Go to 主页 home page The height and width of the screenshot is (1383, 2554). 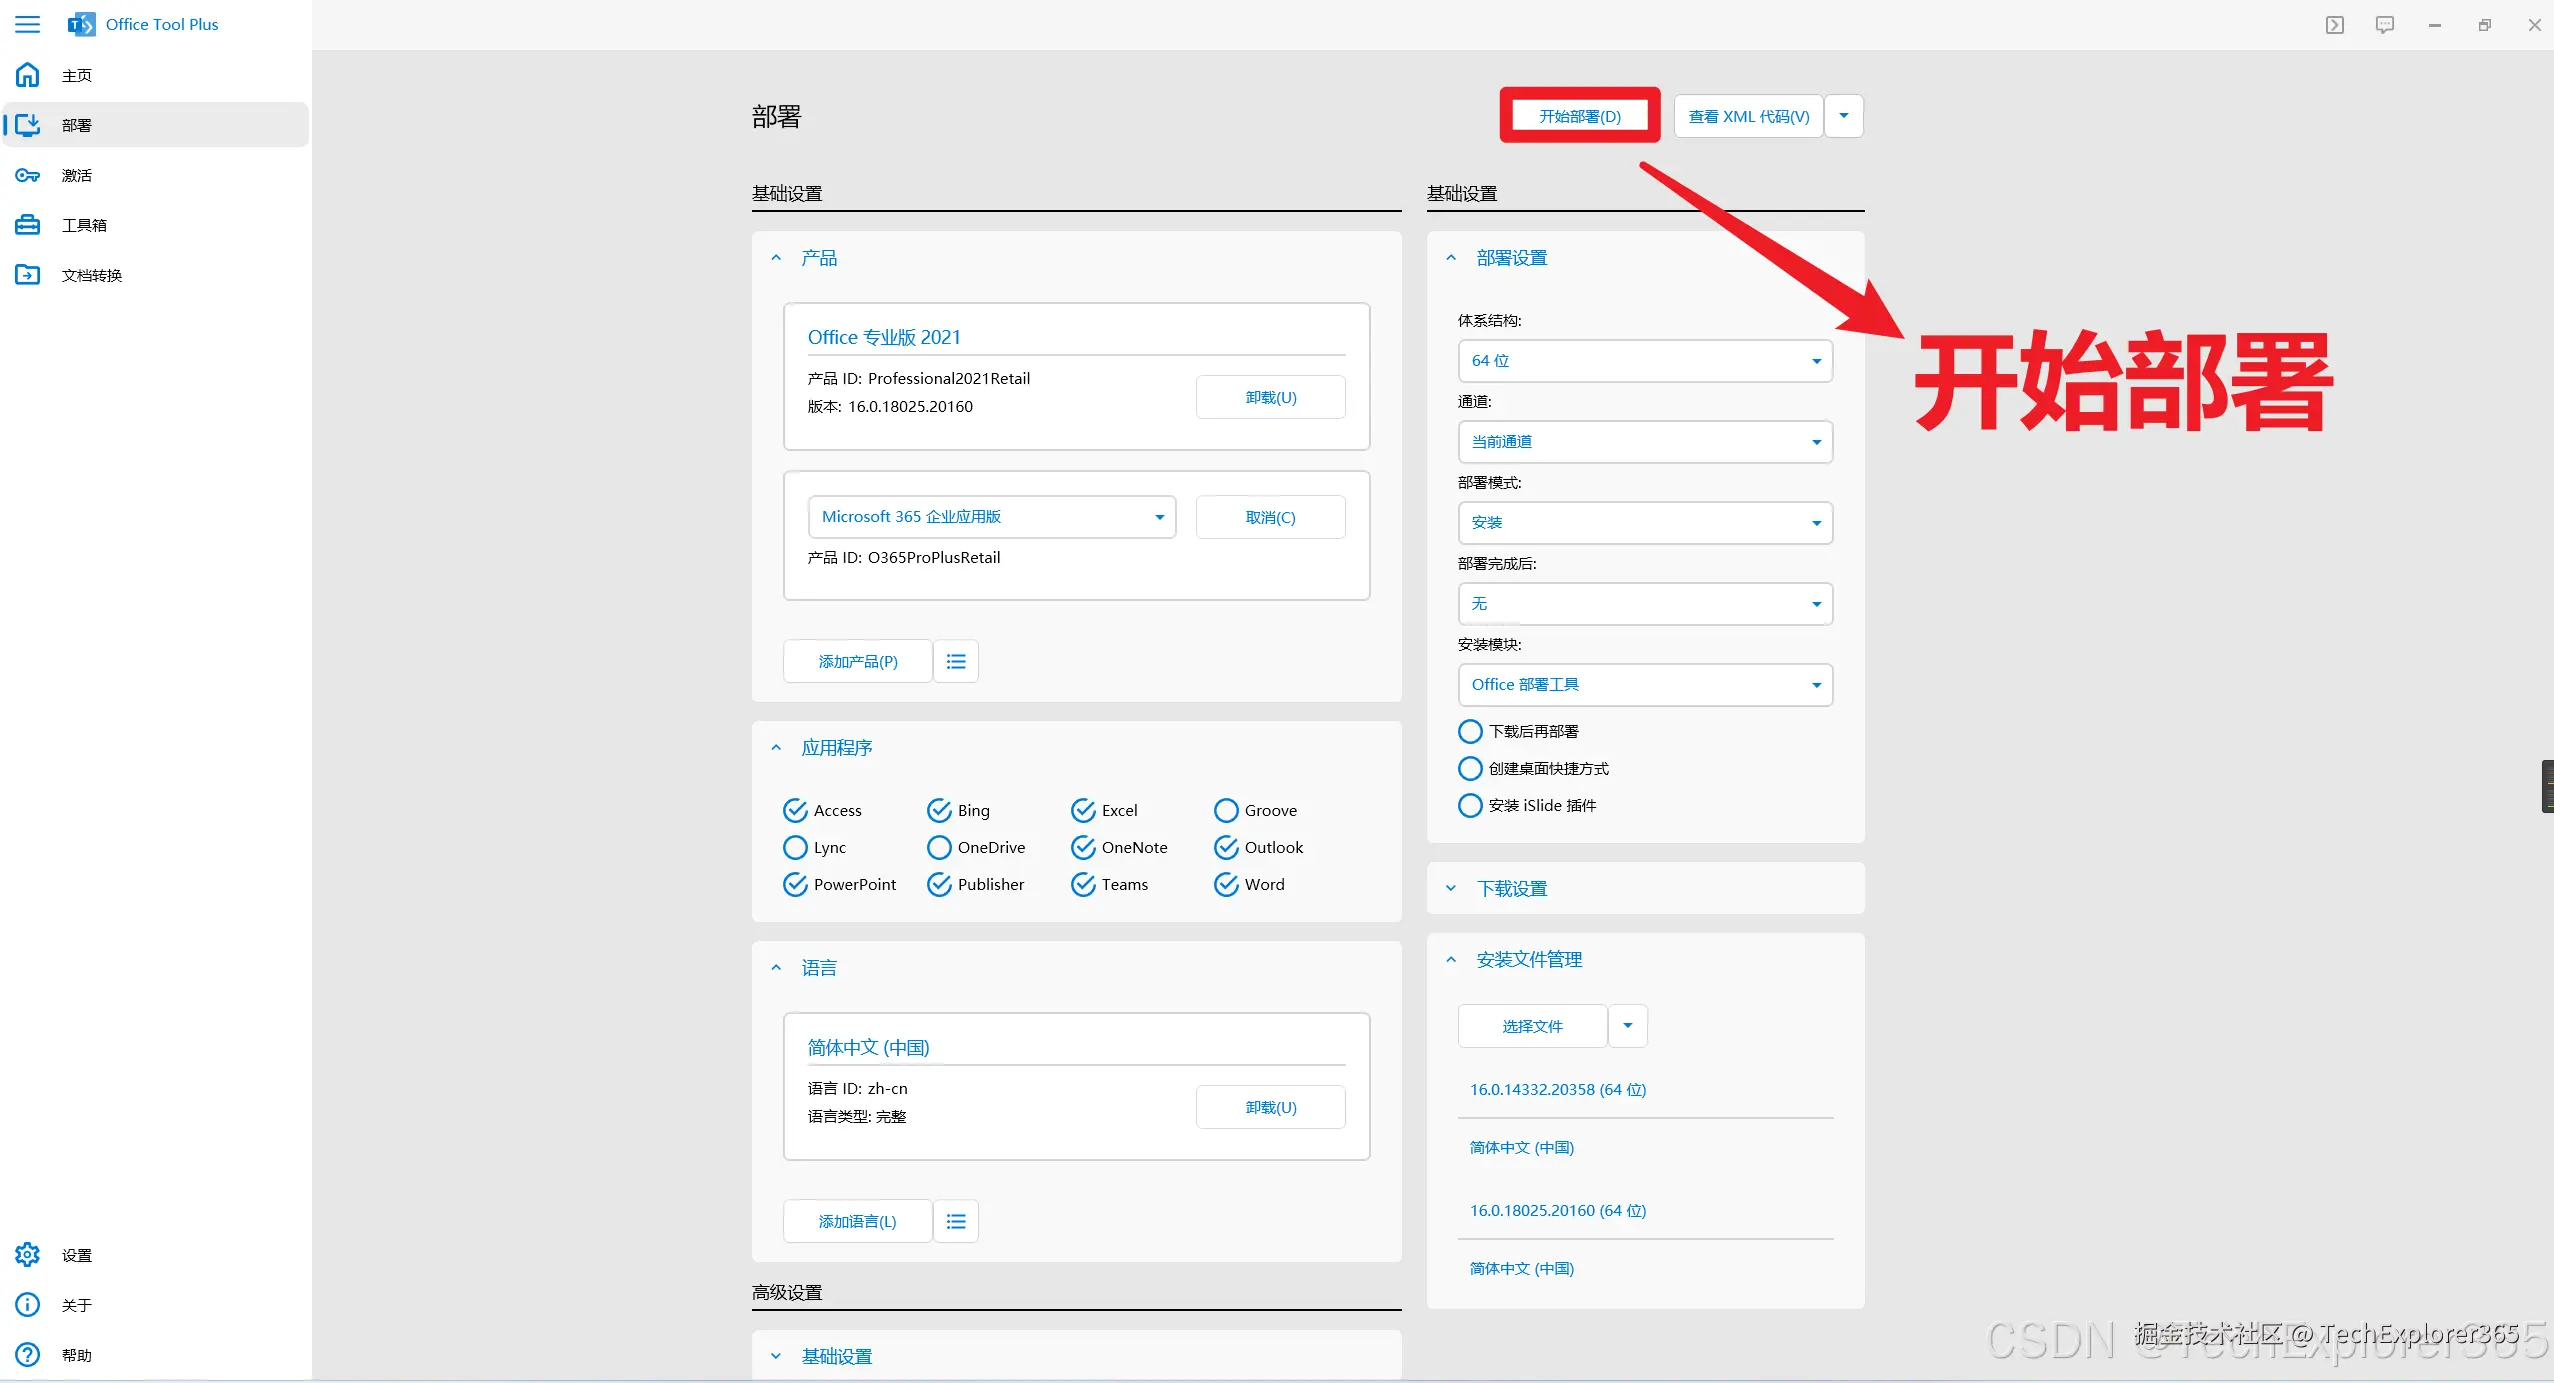click(76, 75)
